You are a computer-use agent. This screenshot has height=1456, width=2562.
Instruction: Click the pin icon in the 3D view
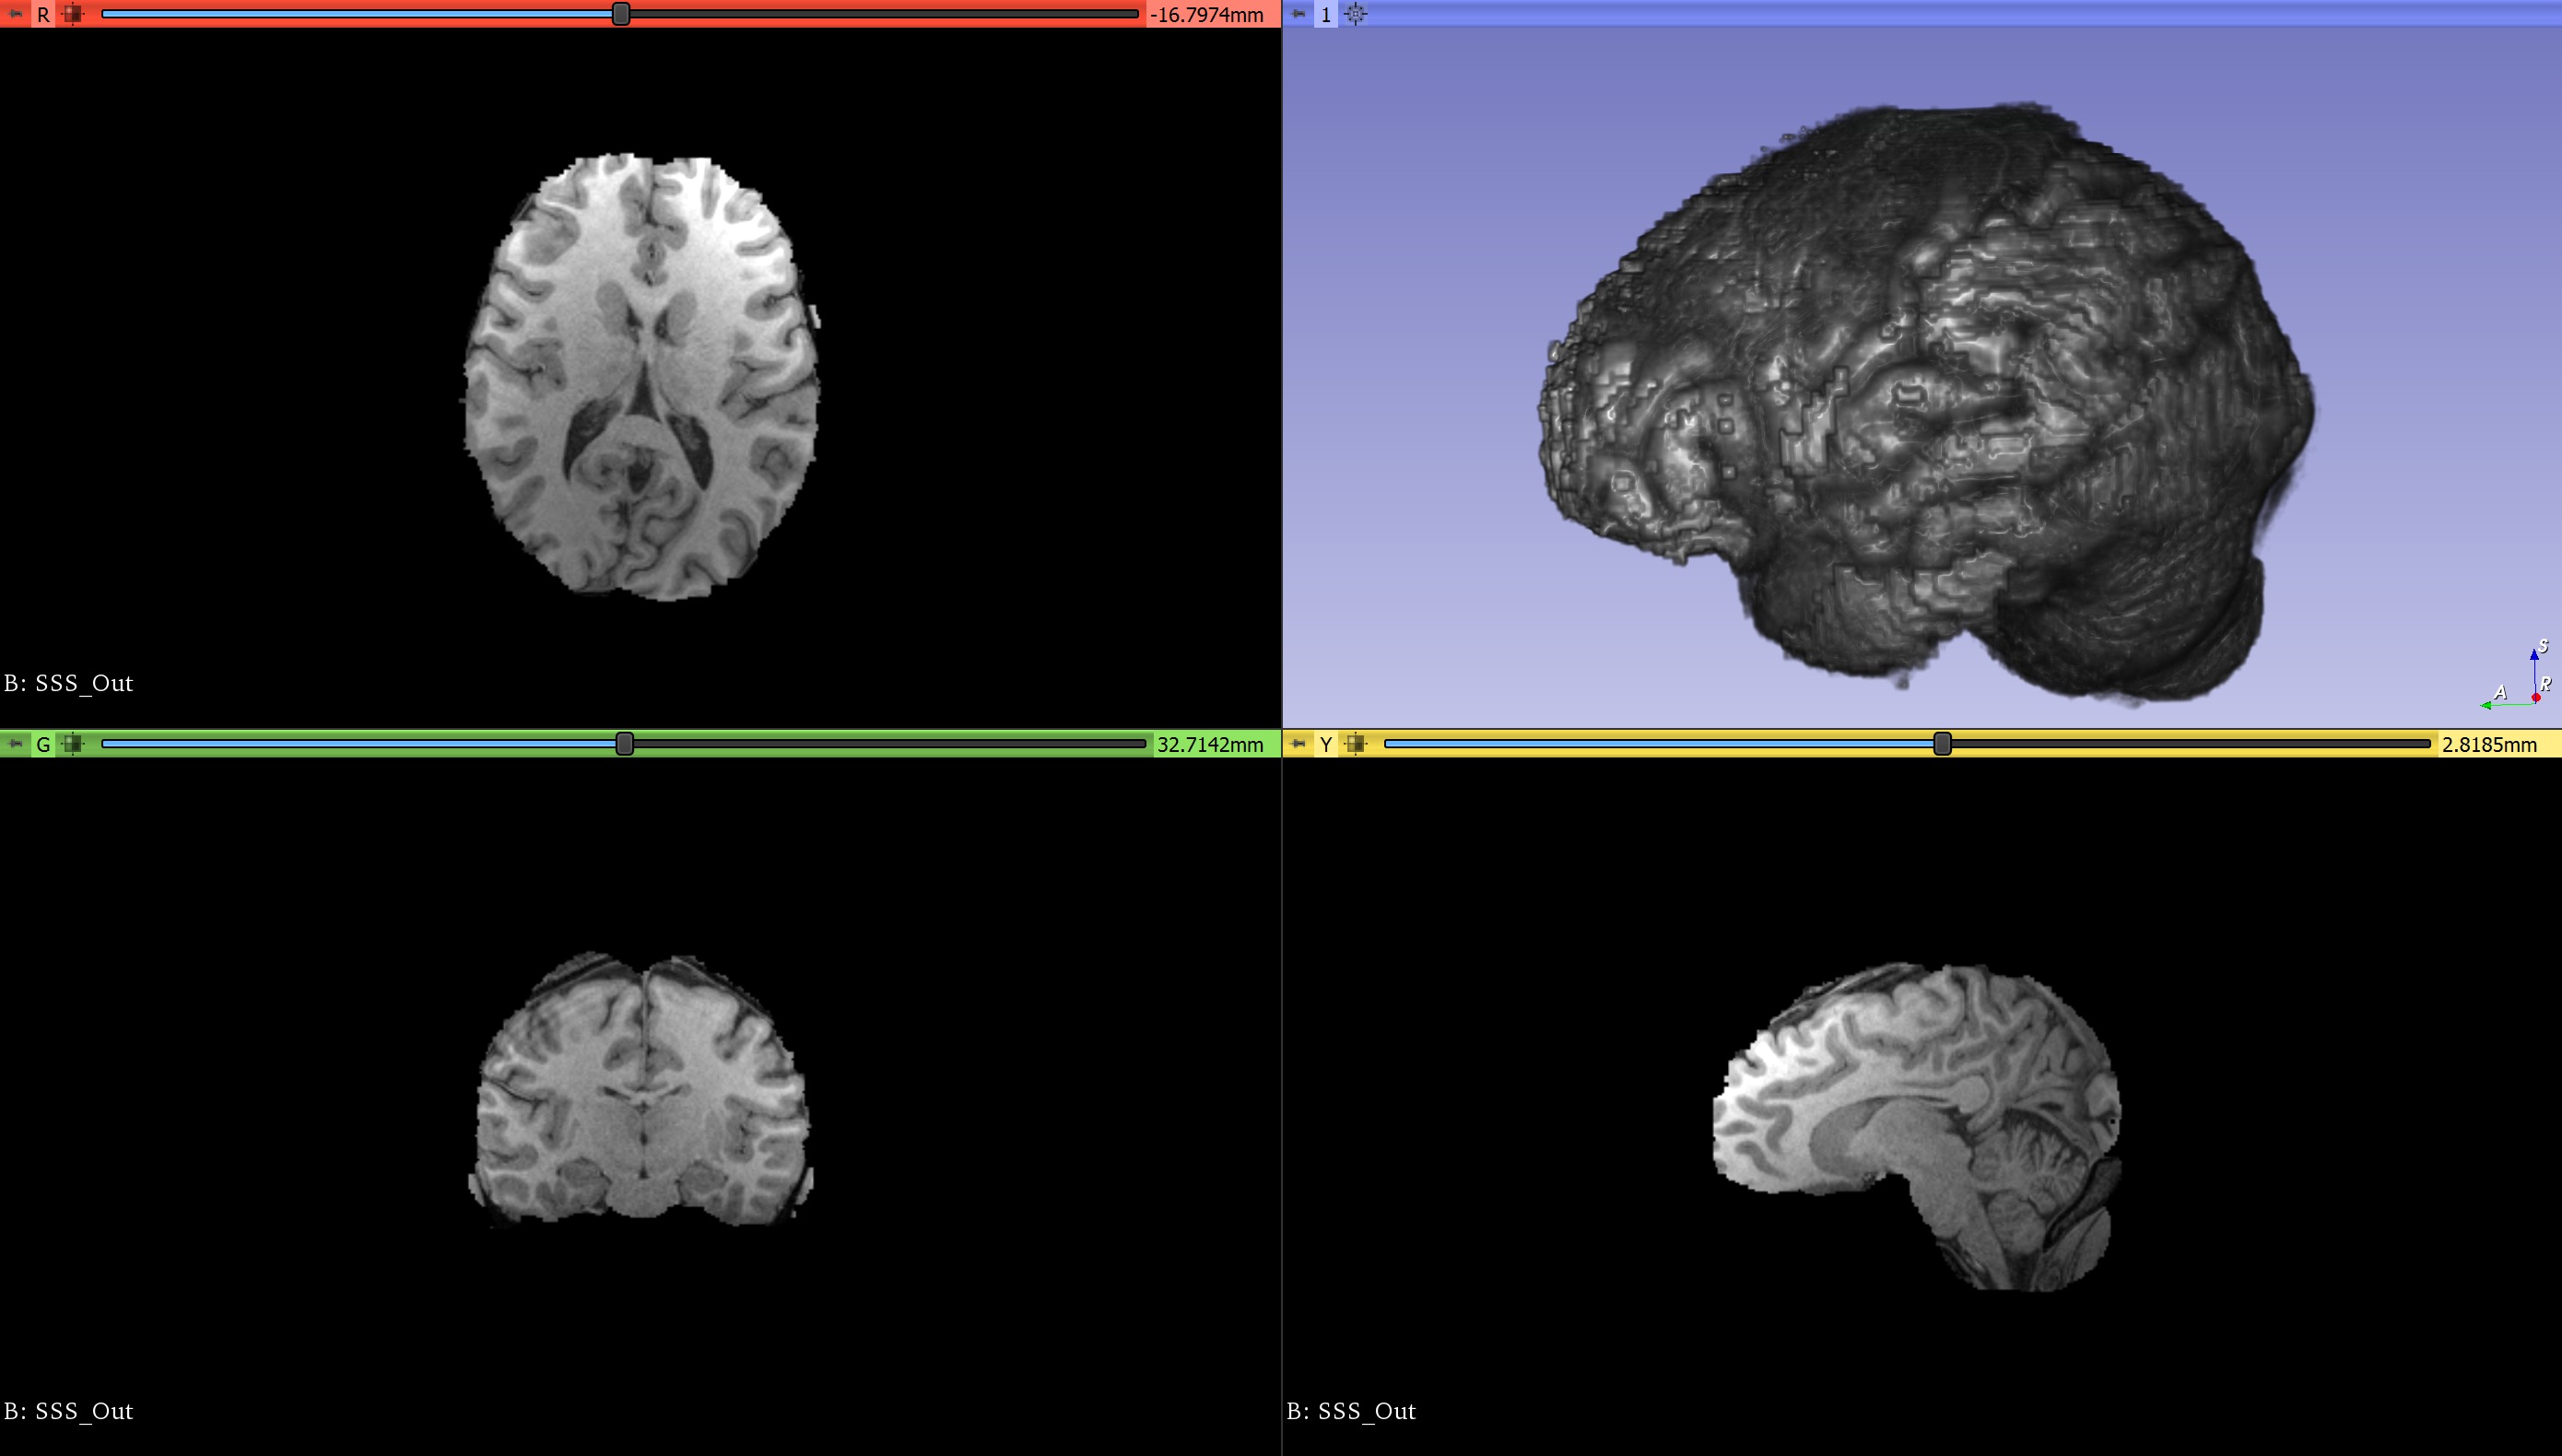click(1298, 14)
